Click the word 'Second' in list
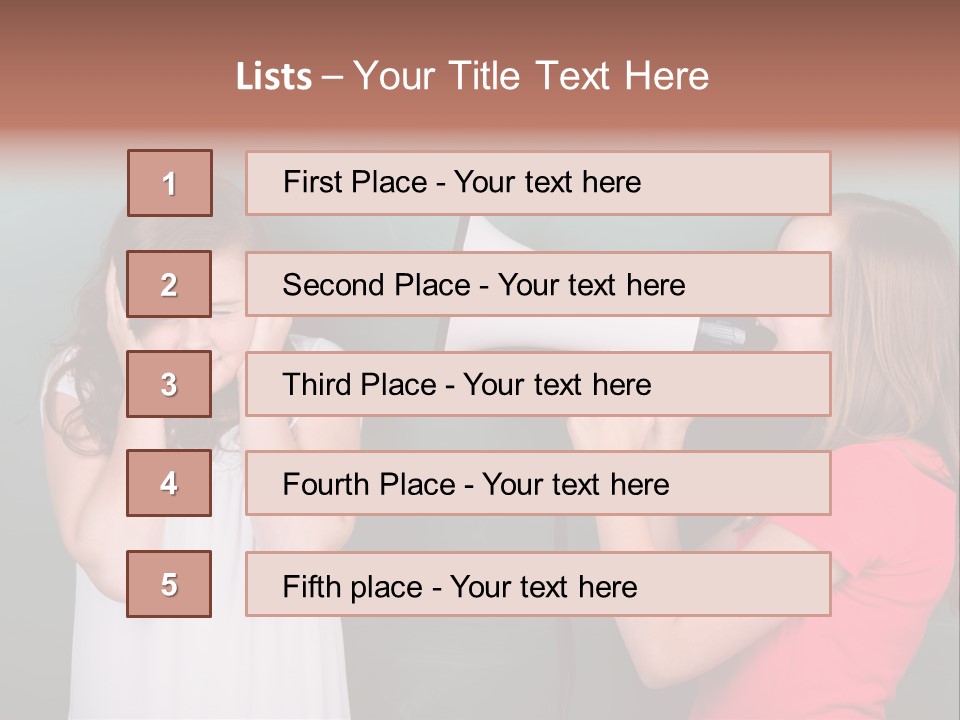The width and height of the screenshot is (960, 720). click(333, 285)
